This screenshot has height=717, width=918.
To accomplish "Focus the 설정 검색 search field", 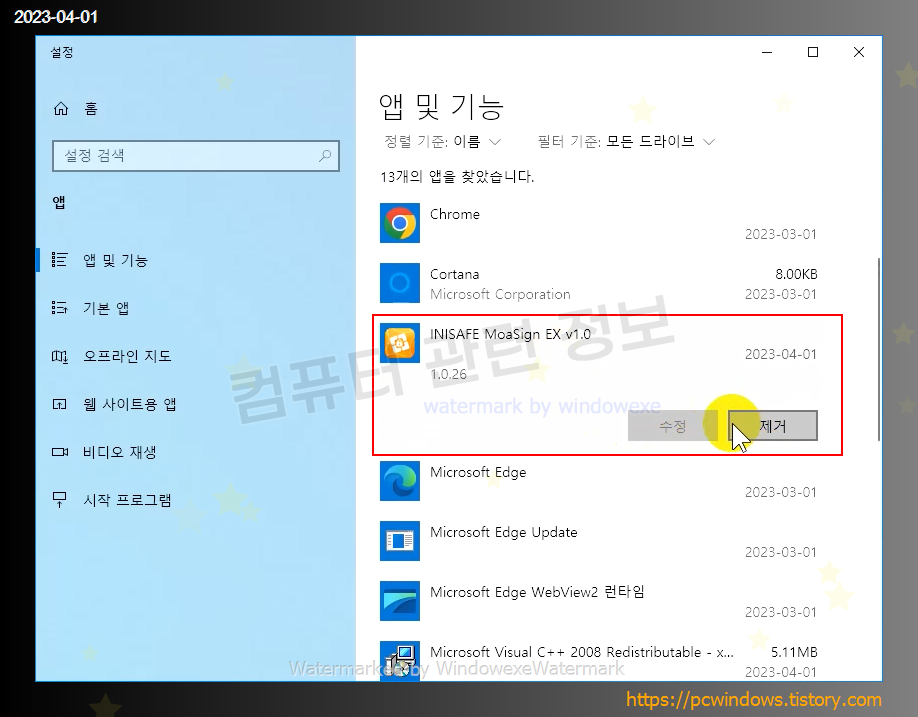I will pyautogui.click(x=196, y=156).
